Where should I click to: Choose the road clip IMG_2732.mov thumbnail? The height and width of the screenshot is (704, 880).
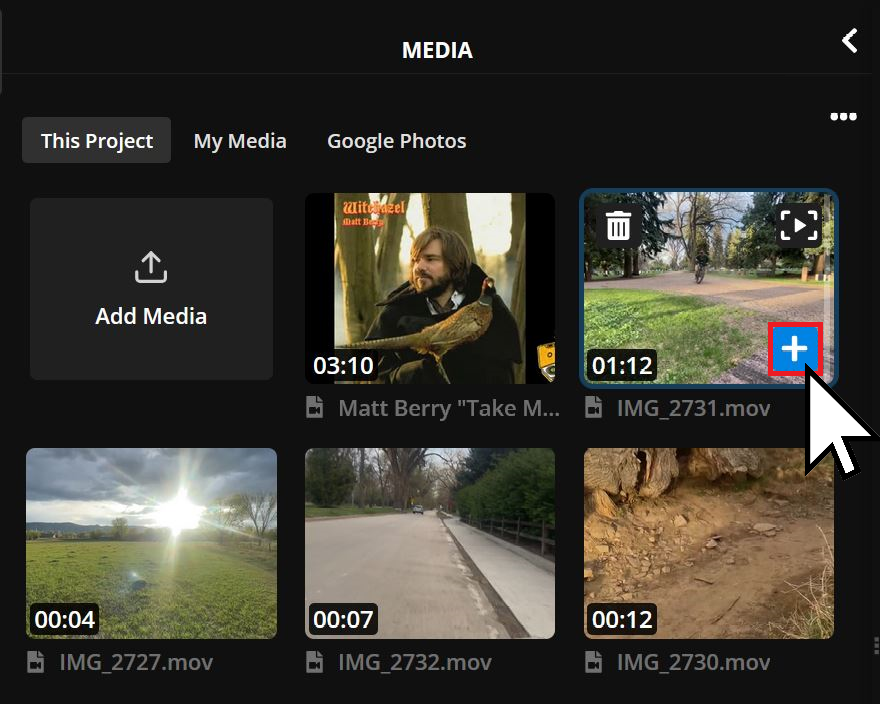pos(430,543)
